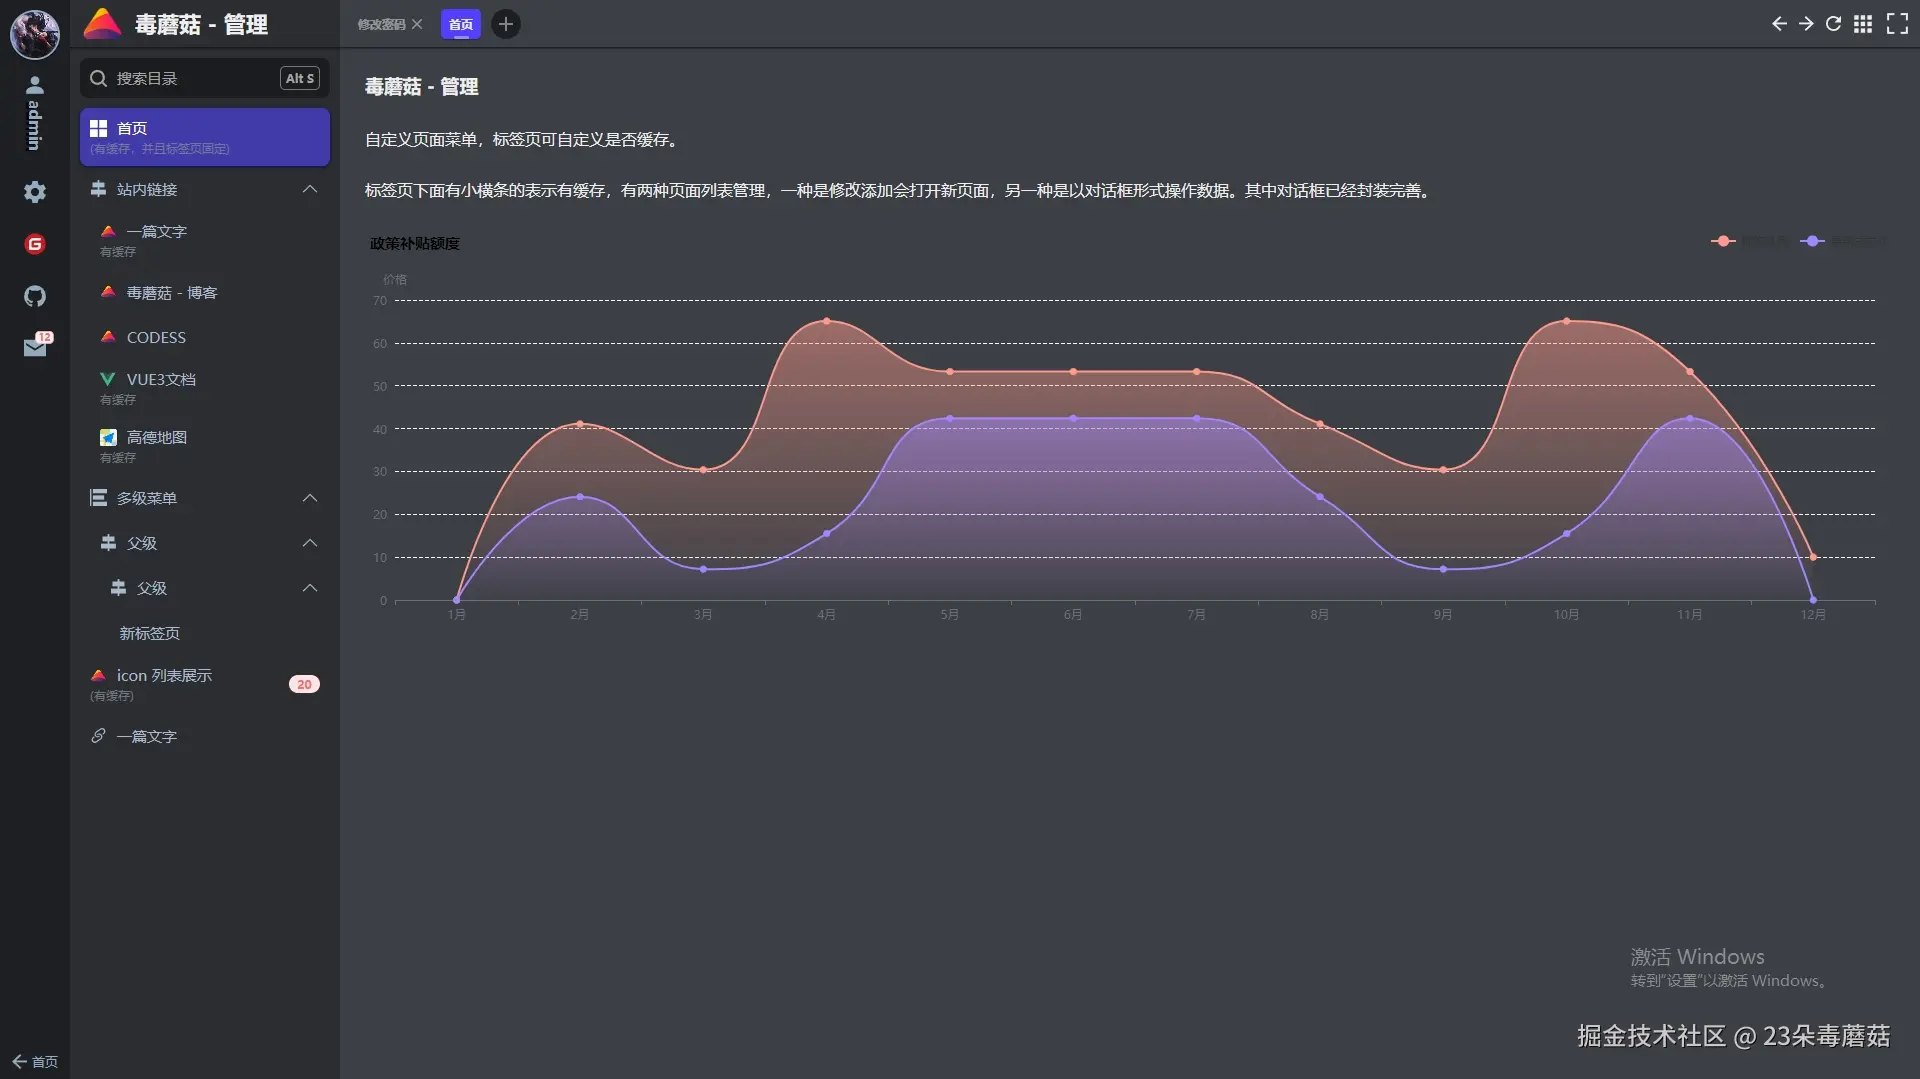
Task: Enter fullscreen mode via the top-right icon
Action: [x=1896, y=24]
